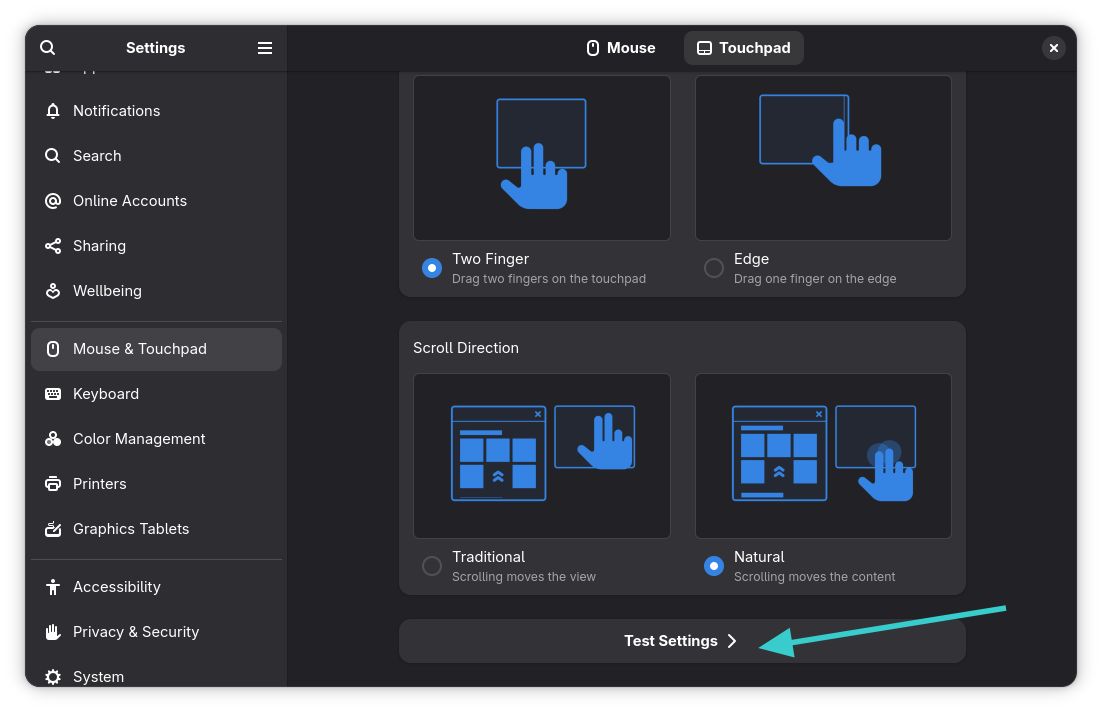
Task: Open Color Management settings
Action: [139, 438]
